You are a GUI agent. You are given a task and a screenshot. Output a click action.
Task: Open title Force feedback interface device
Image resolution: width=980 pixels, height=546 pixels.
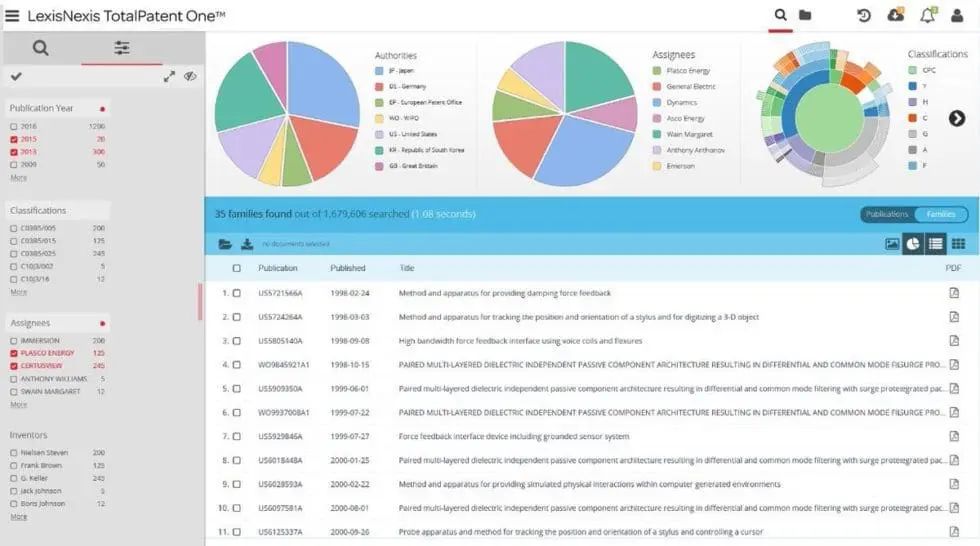click(x=514, y=436)
